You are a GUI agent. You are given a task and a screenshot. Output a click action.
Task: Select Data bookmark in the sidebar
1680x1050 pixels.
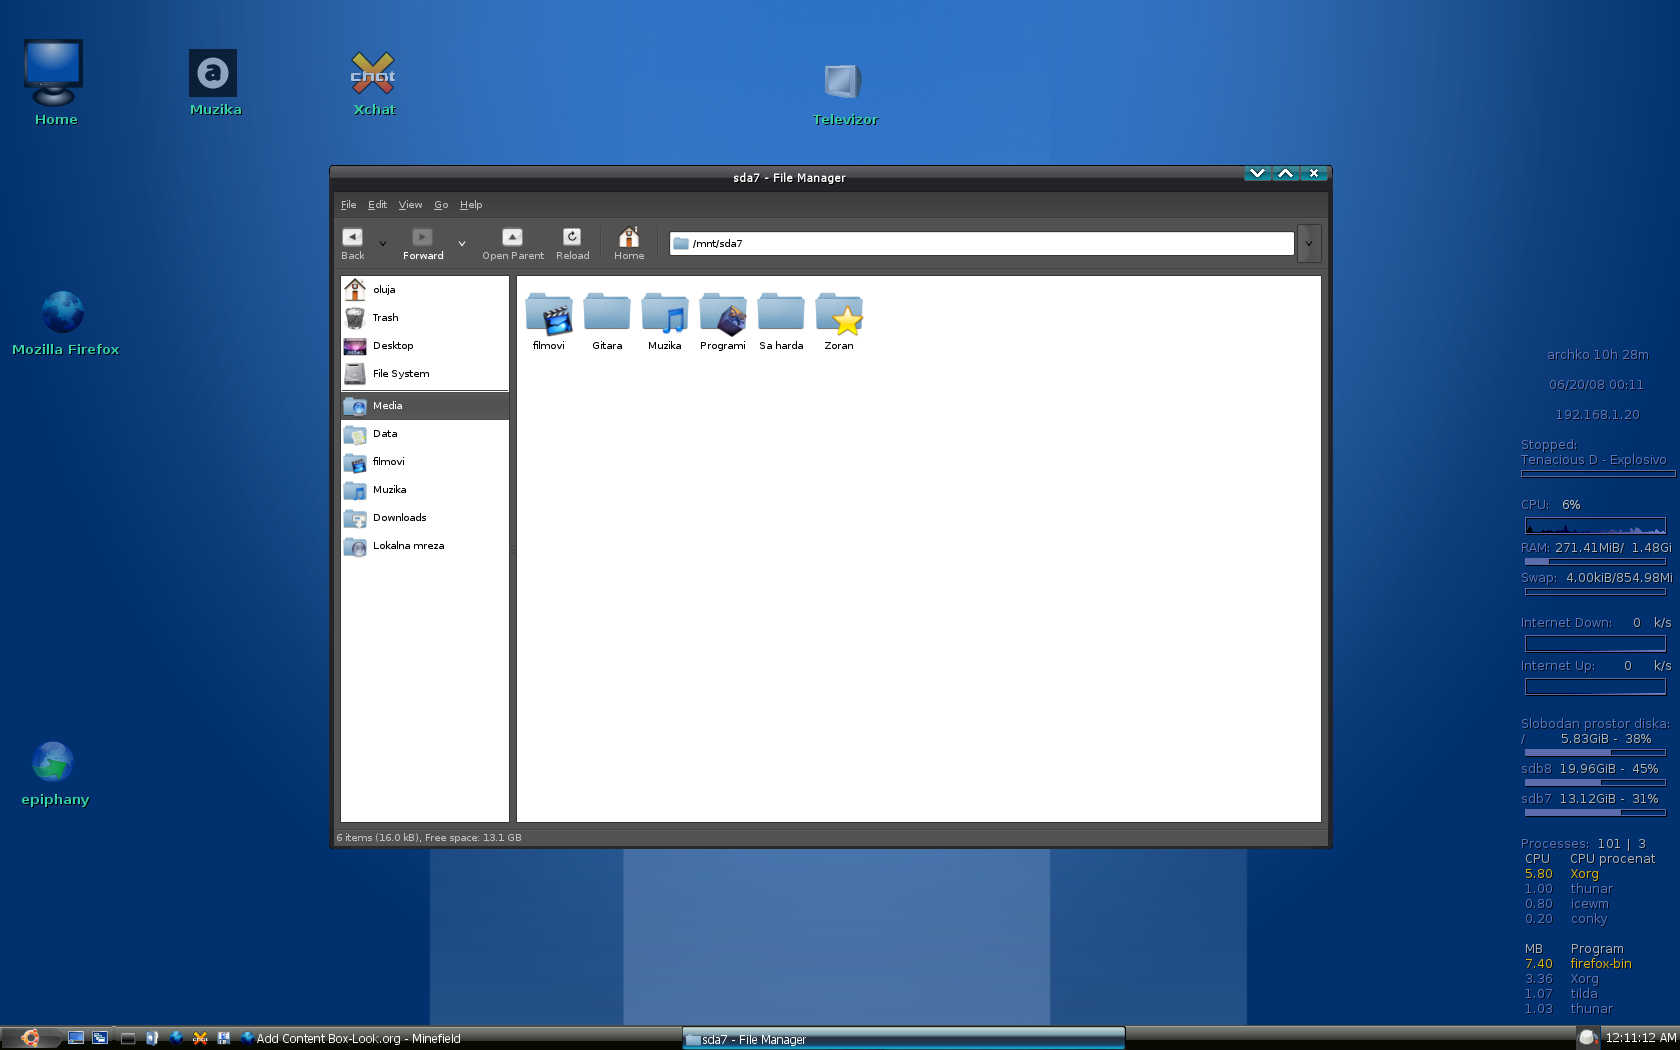pyautogui.click(x=425, y=434)
